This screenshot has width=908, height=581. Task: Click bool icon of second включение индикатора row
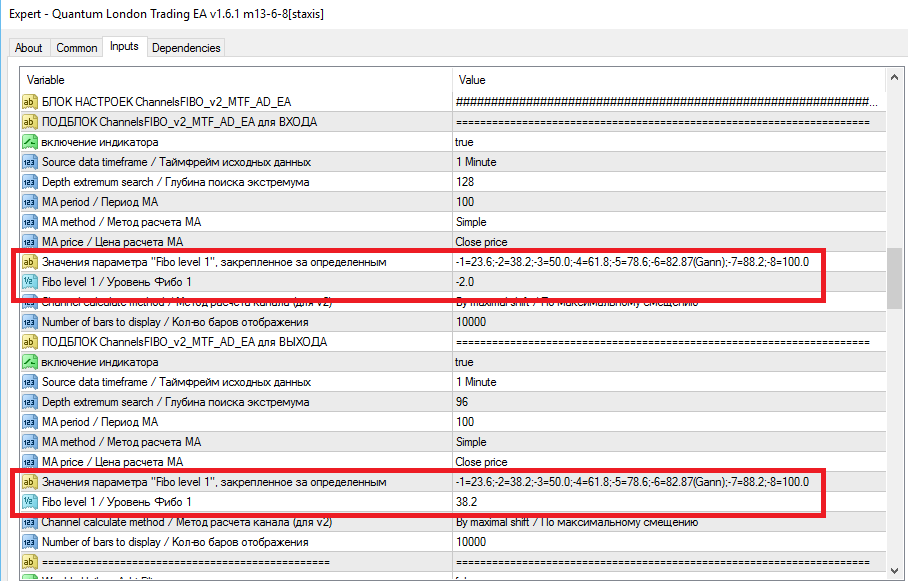tap(30, 362)
